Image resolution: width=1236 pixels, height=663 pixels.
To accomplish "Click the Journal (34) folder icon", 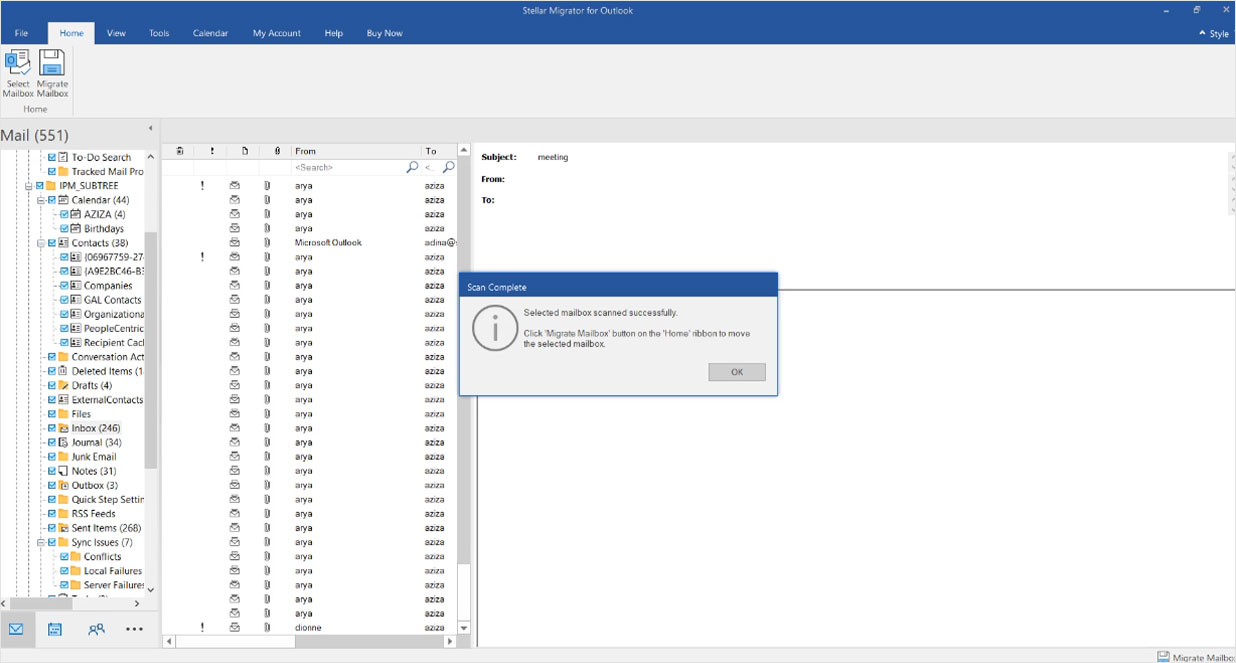I will (64, 442).
